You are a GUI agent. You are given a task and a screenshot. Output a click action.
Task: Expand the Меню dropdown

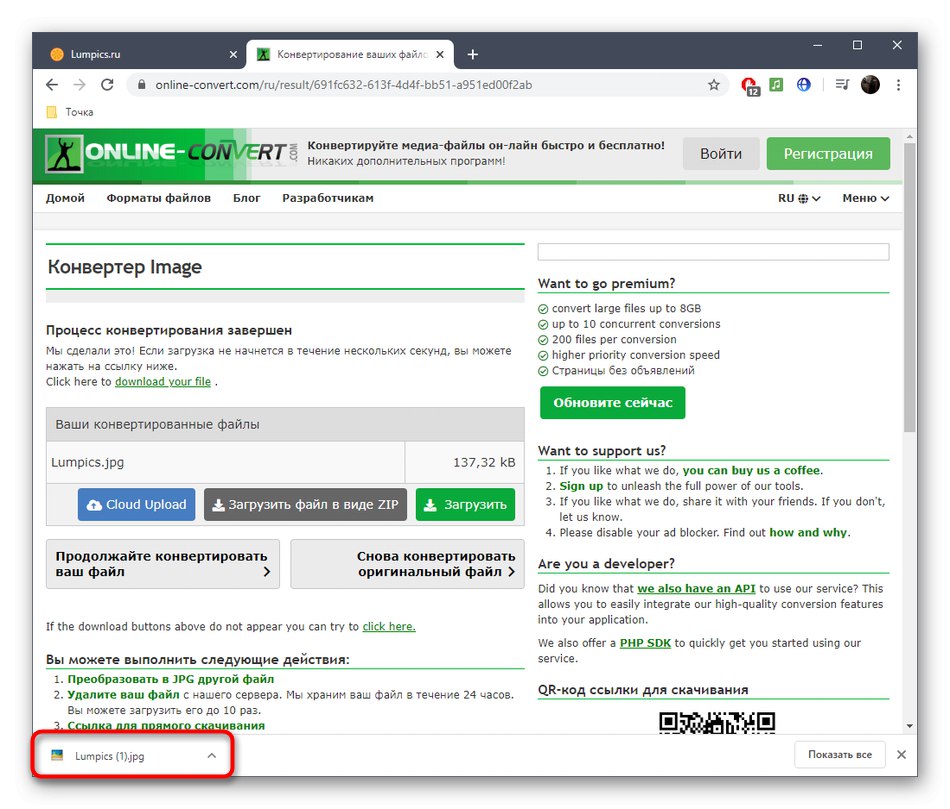[x=866, y=198]
